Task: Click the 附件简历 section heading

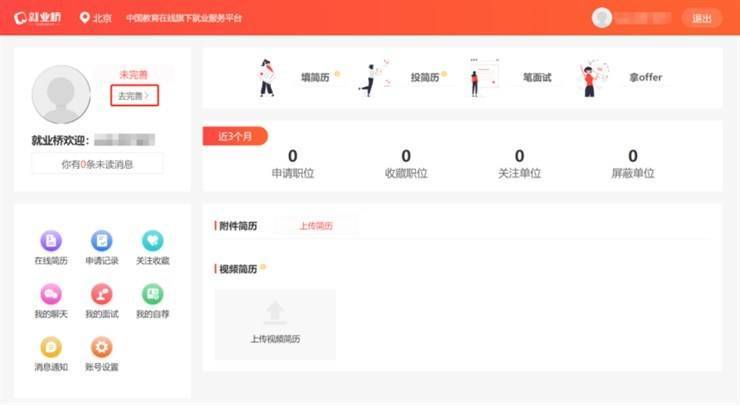Action: pos(238,226)
